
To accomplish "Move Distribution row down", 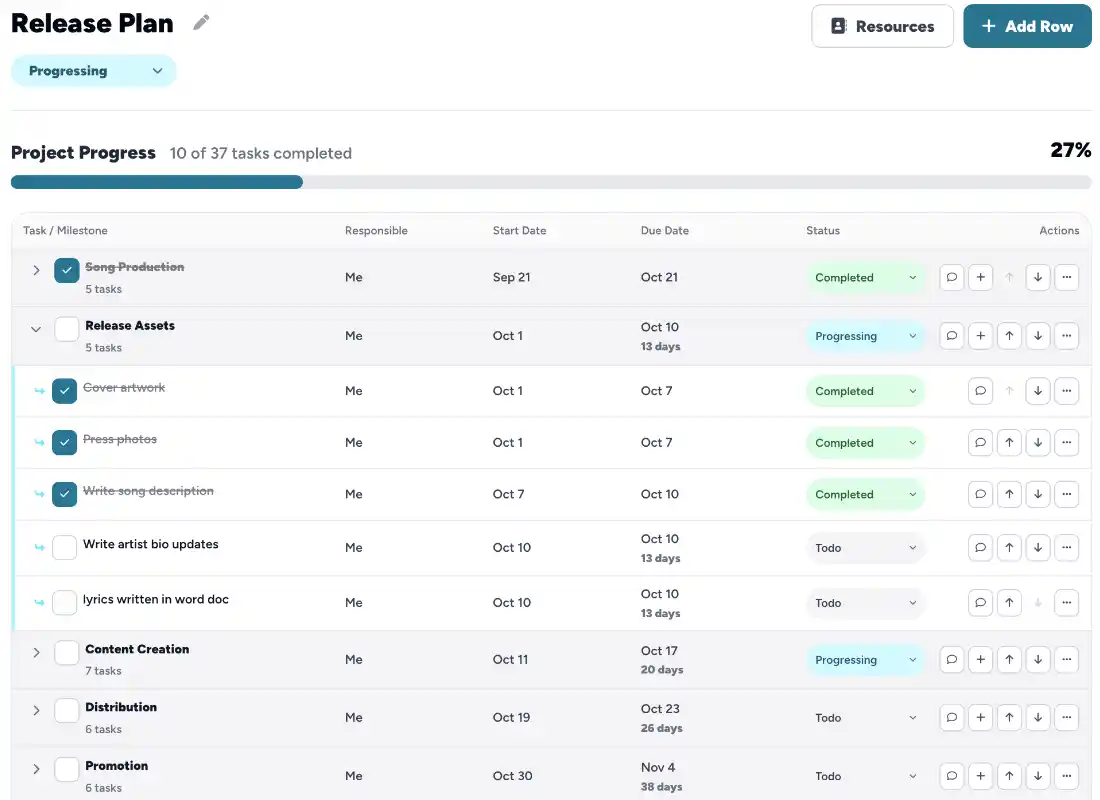I will tap(1038, 717).
